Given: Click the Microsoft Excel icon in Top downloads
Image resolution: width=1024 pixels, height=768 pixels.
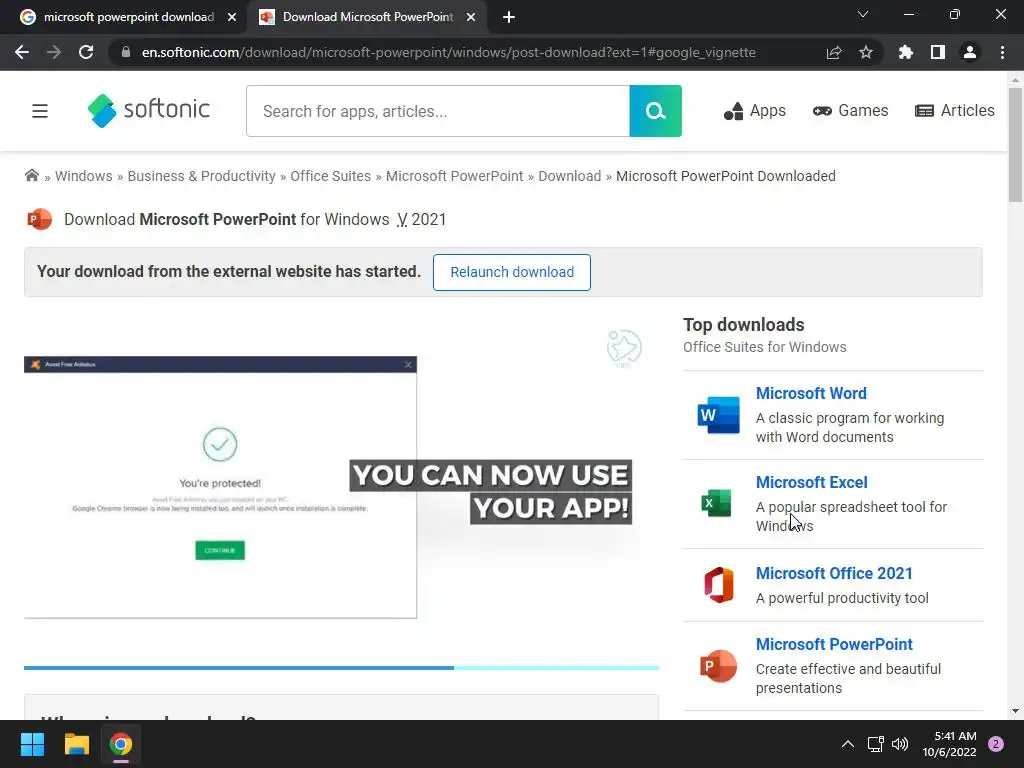Looking at the screenshot, I should (x=716, y=504).
